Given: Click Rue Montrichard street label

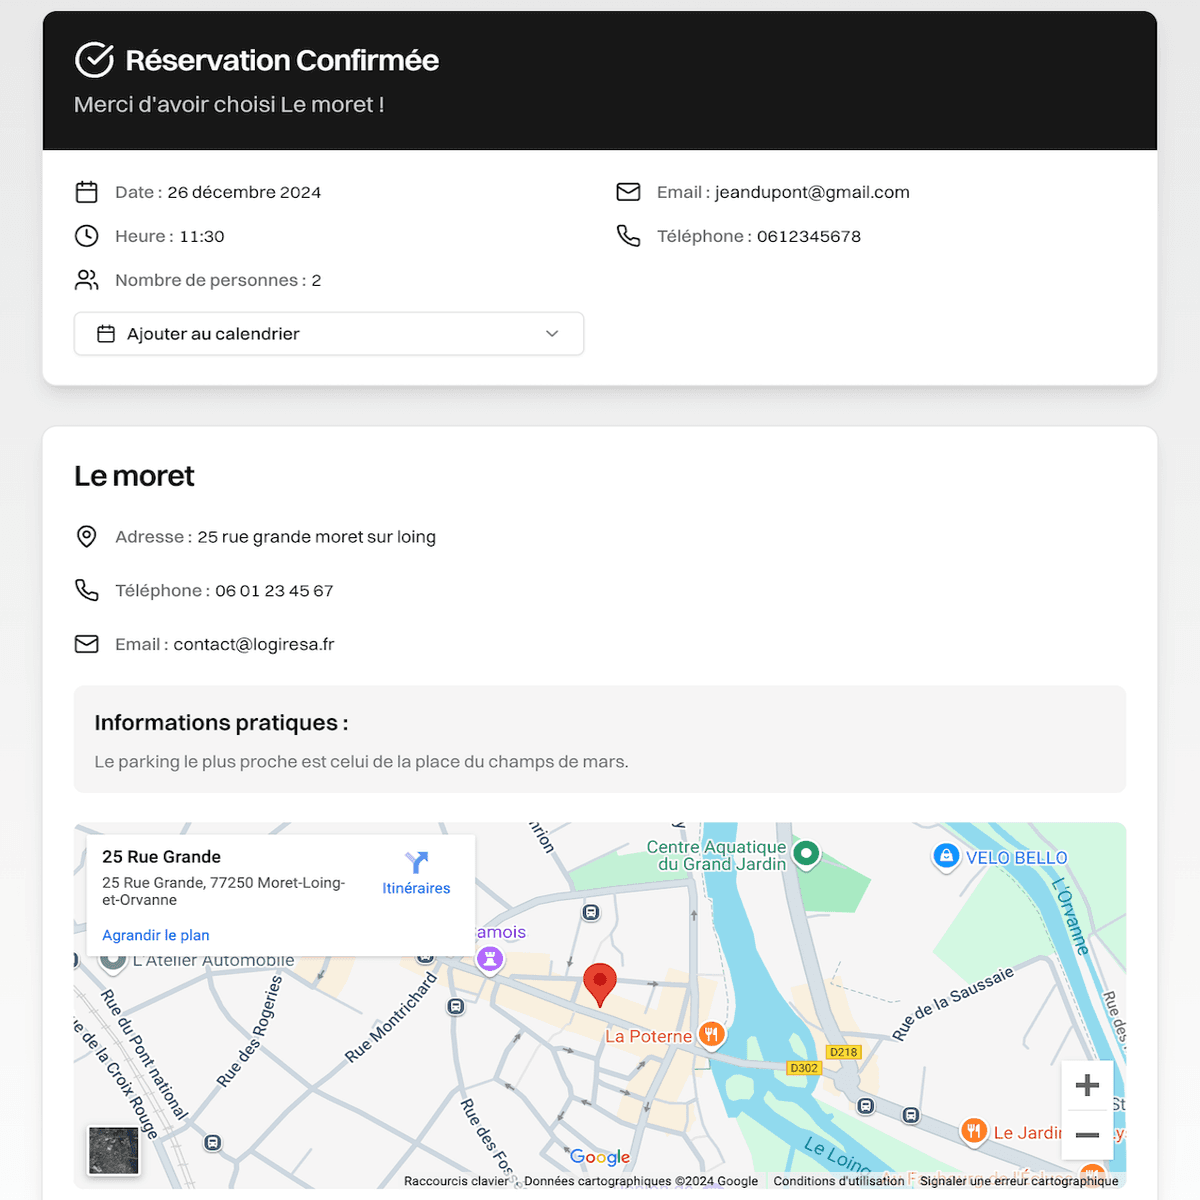Looking at the screenshot, I should click(391, 1018).
